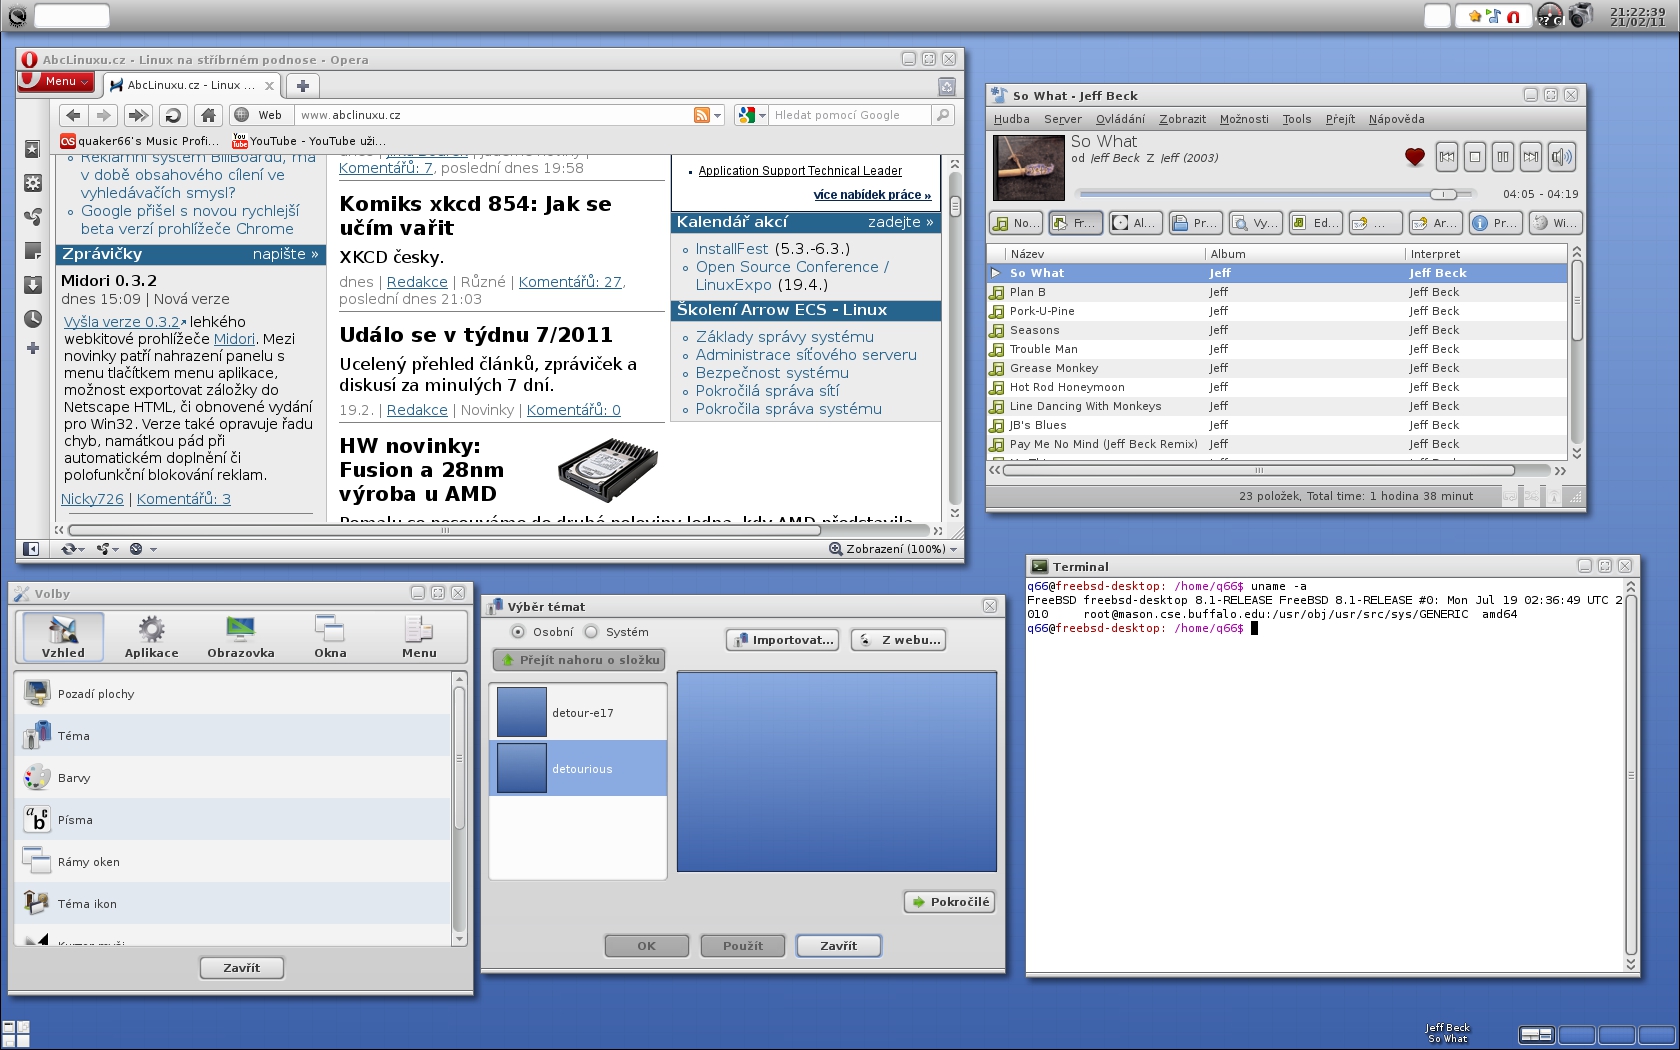
Task: Click the music note tray icon
Action: pos(1494,16)
